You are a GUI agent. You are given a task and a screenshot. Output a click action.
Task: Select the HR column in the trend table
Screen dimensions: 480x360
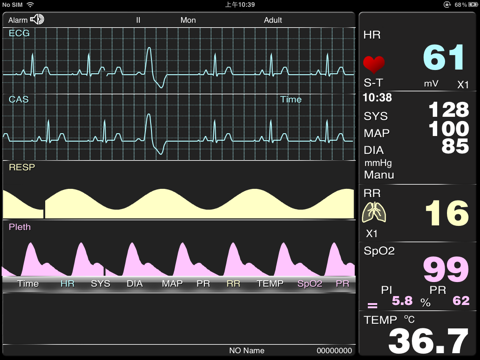[x=67, y=284]
